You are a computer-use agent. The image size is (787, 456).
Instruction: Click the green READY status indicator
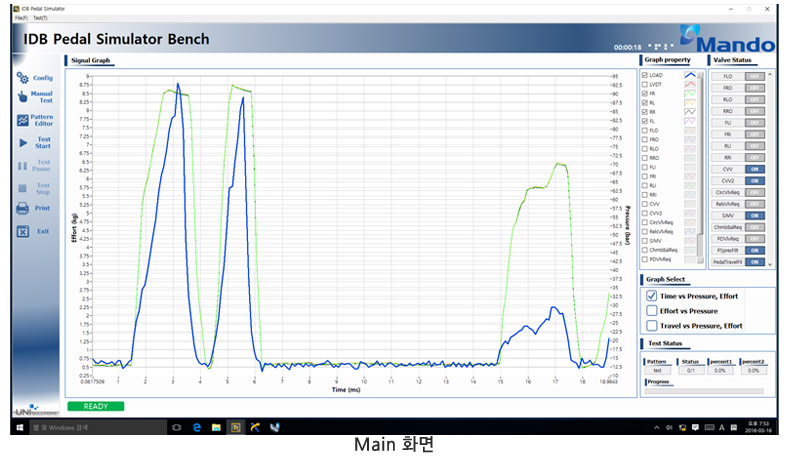pos(95,406)
